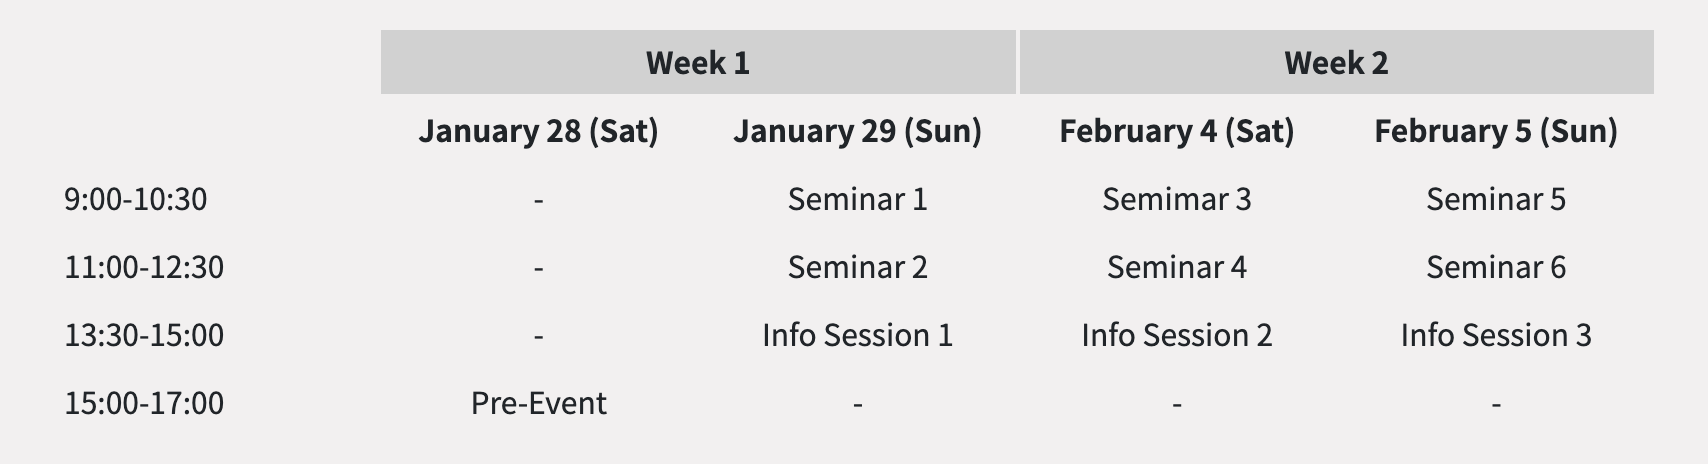This screenshot has width=1708, height=464.
Task: Select the Info Session 3 entry
Action: [x=1495, y=335]
